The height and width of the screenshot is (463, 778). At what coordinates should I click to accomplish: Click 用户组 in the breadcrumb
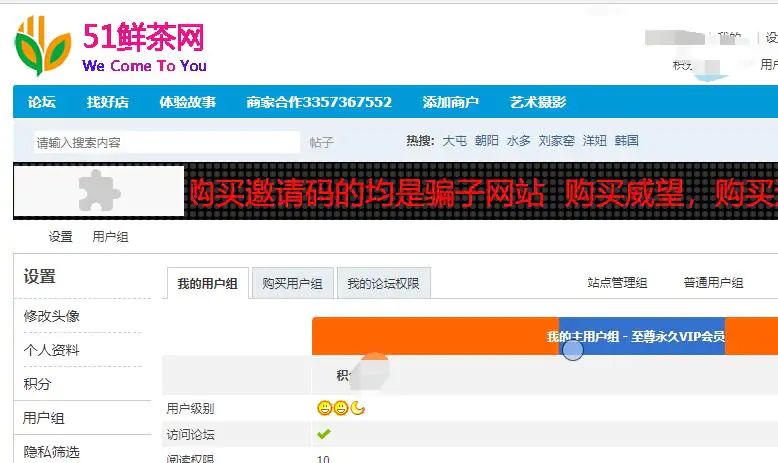tap(110, 237)
